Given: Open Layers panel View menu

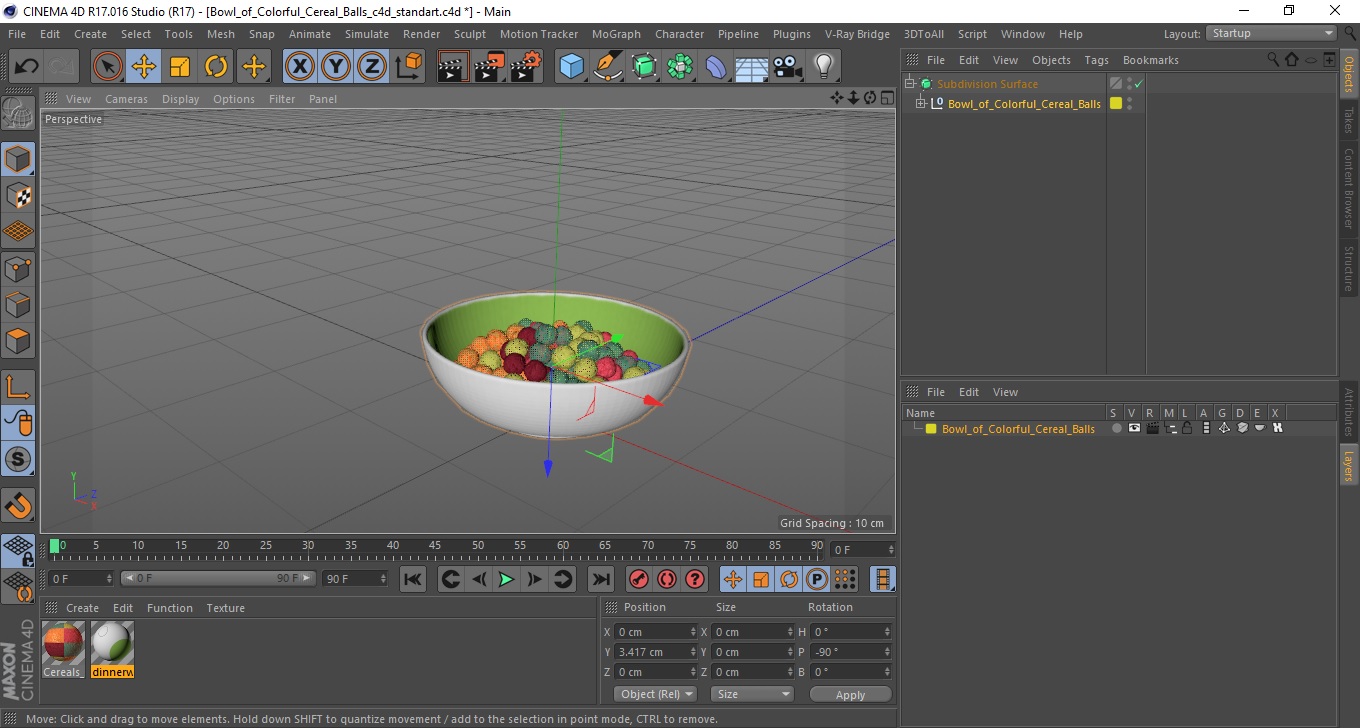Looking at the screenshot, I should 1005,392.
